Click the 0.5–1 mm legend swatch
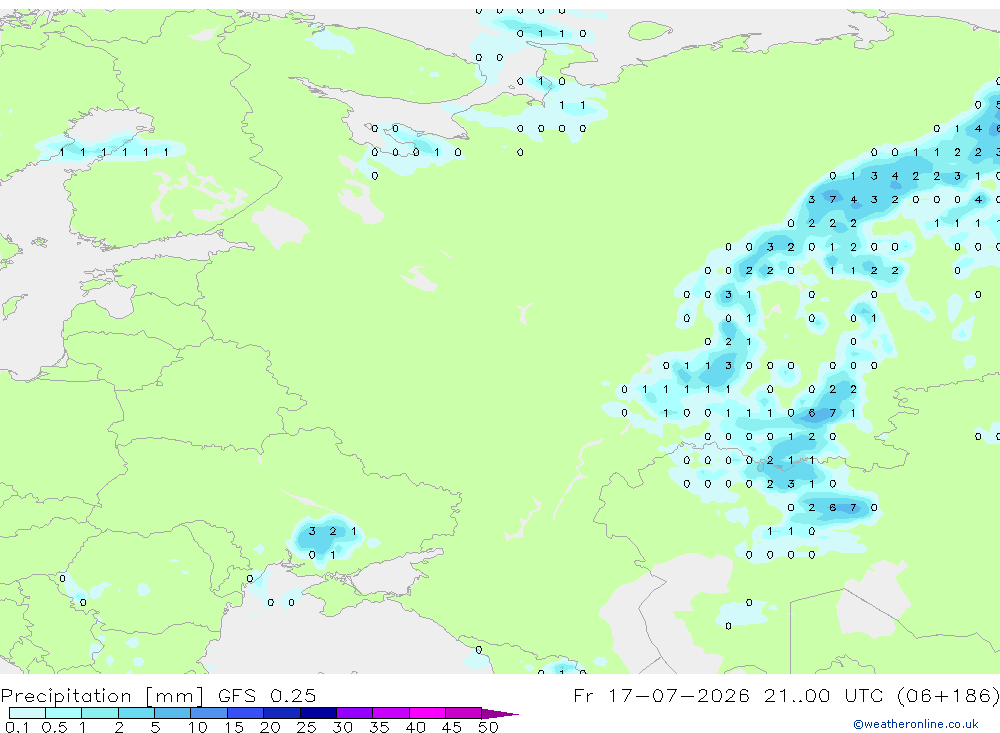This screenshot has width=1000, height=733. tap(63, 713)
